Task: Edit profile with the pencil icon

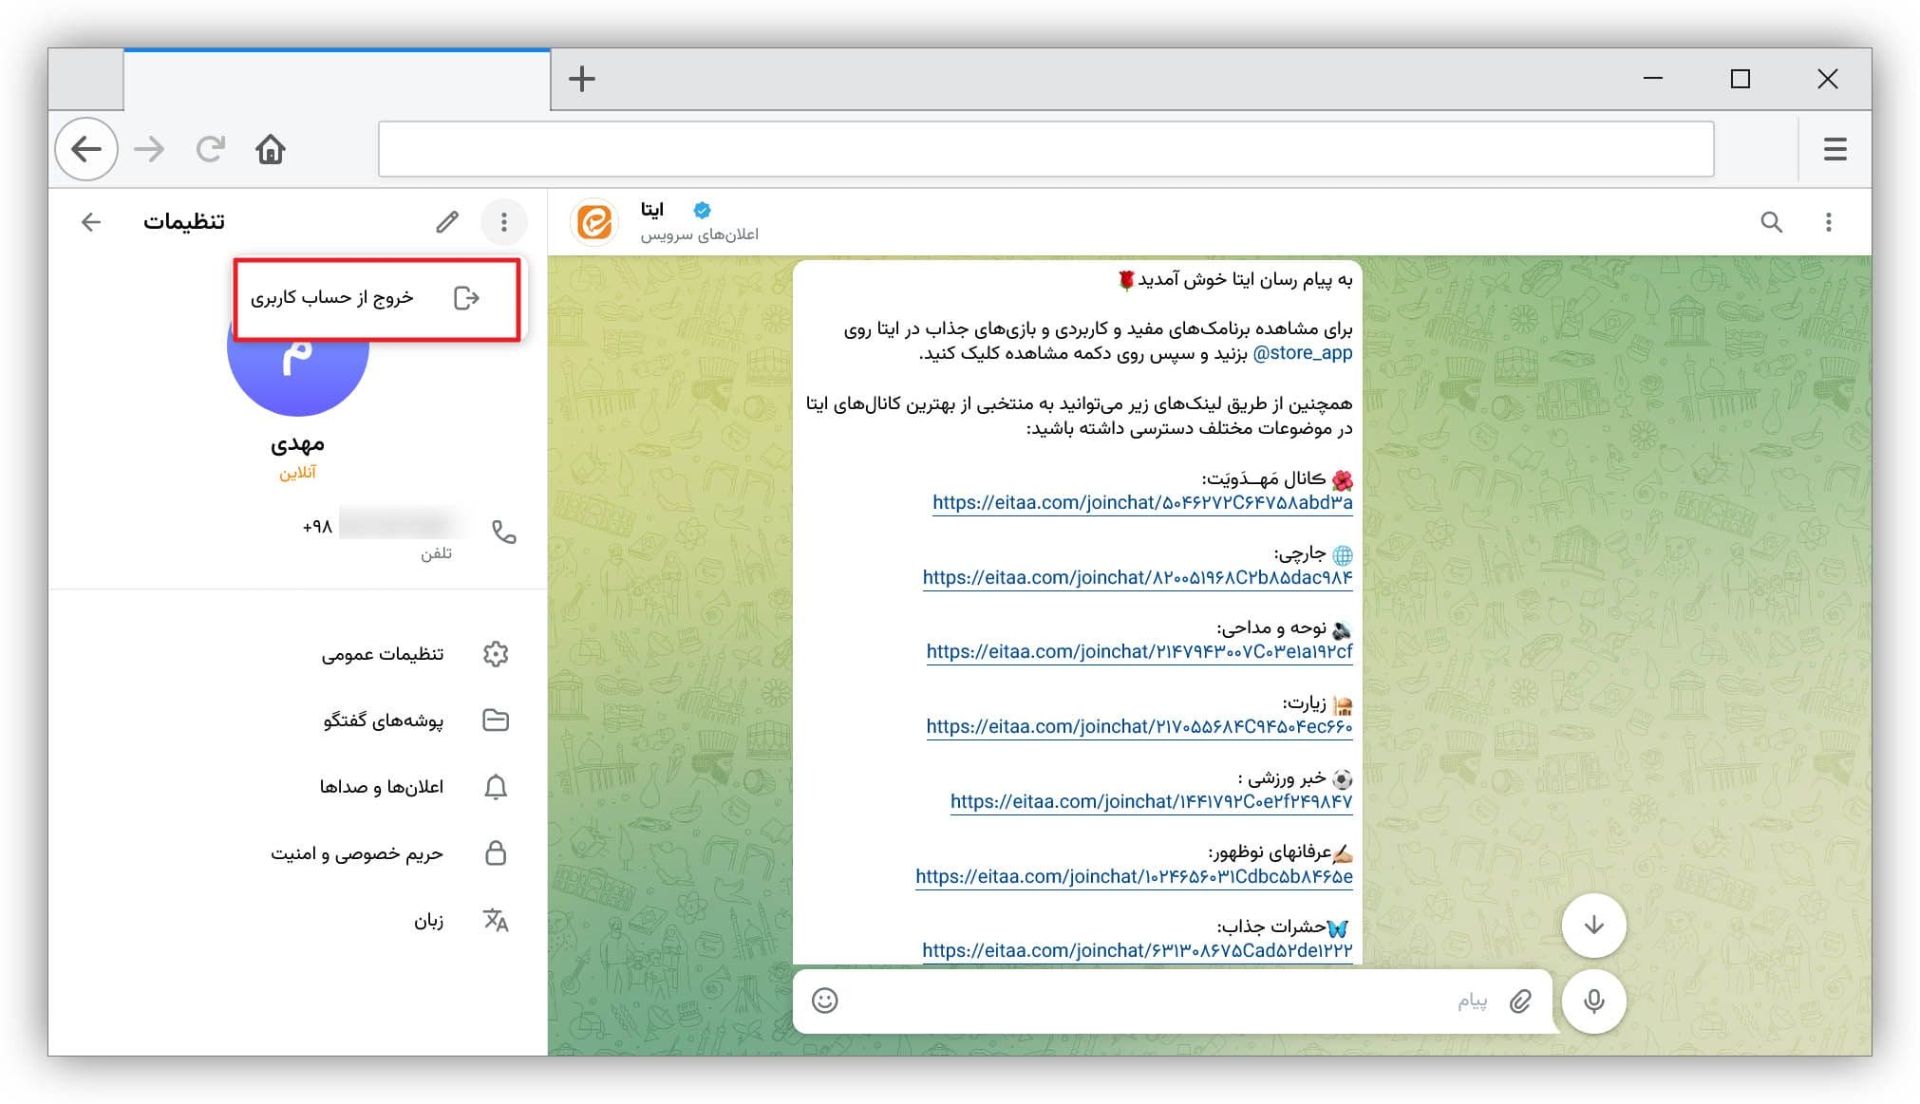Action: pos(447,222)
